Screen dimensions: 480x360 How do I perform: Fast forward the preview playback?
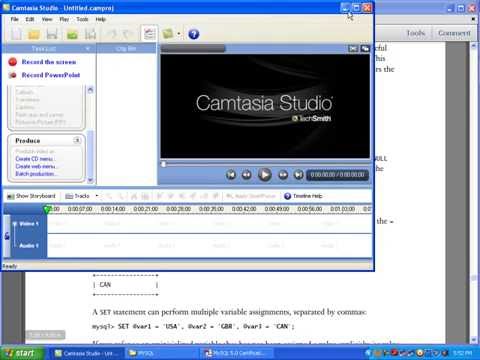(283, 175)
